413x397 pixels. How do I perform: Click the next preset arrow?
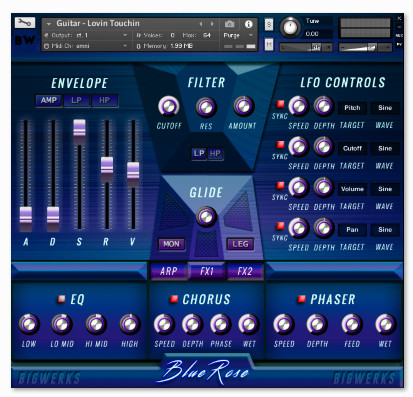click(212, 24)
